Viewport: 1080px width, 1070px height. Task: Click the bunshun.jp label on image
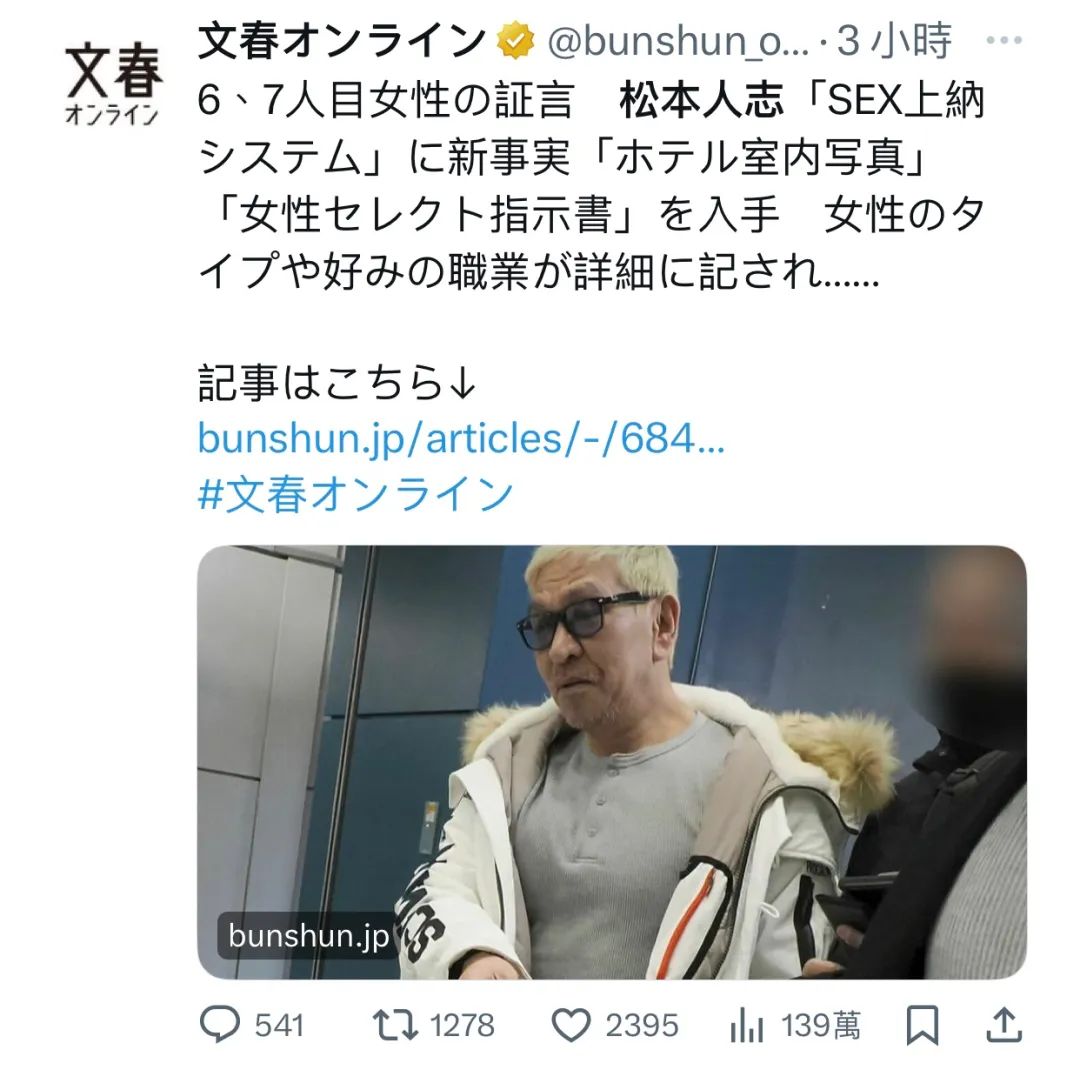308,936
